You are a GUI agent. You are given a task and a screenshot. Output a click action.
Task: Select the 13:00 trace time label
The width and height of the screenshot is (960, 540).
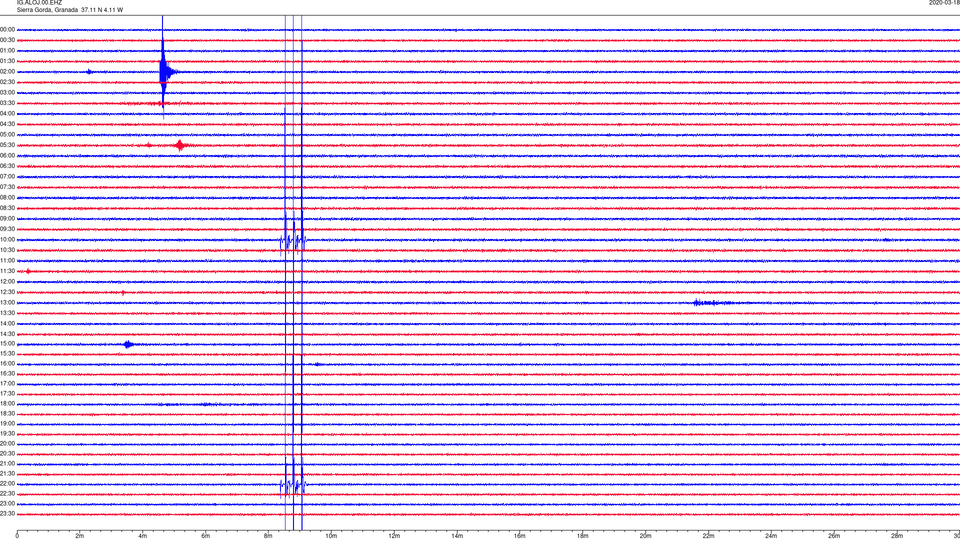pos(7,302)
